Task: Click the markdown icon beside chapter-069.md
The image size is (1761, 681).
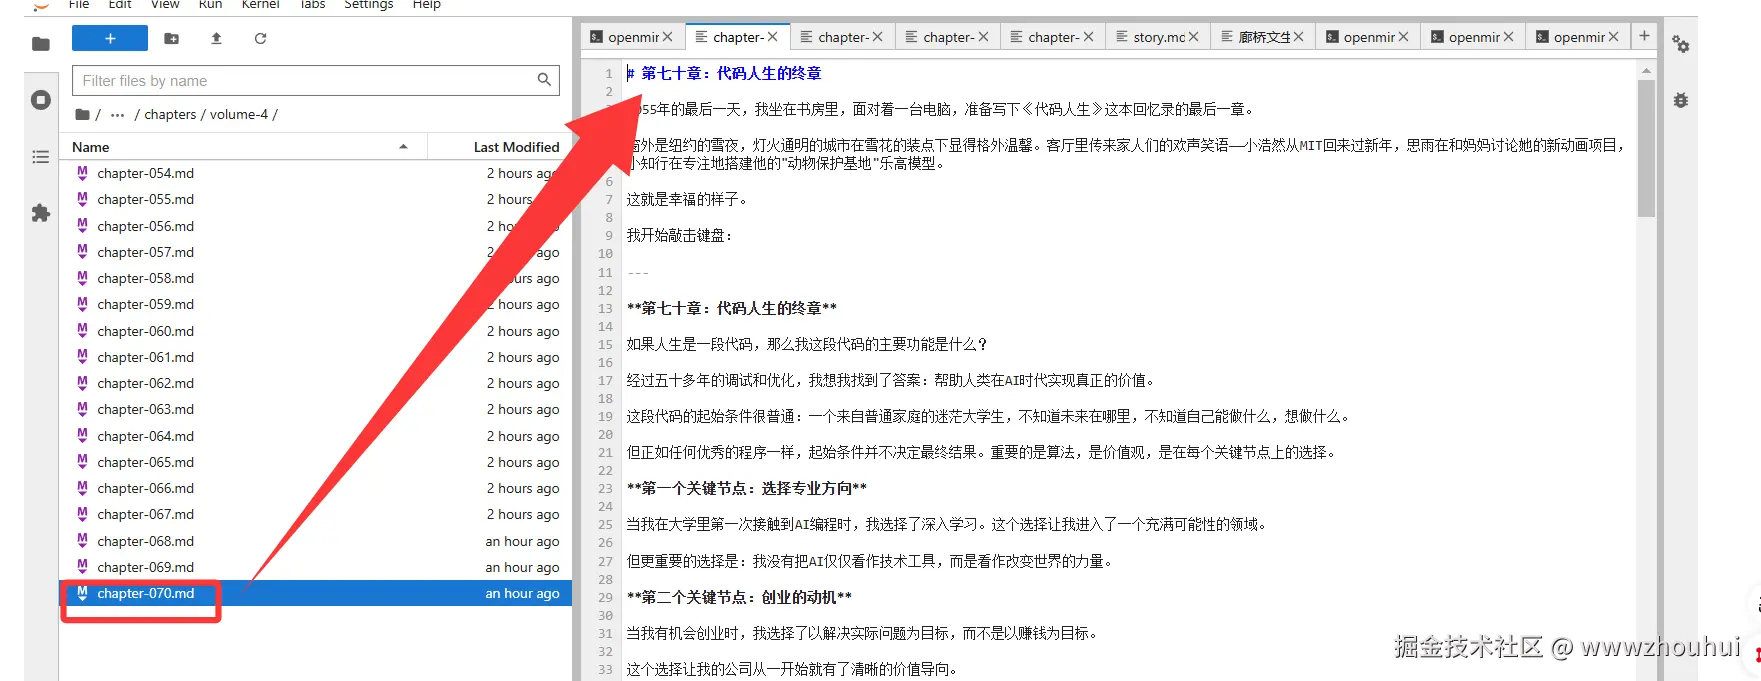Action: (x=82, y=567)
